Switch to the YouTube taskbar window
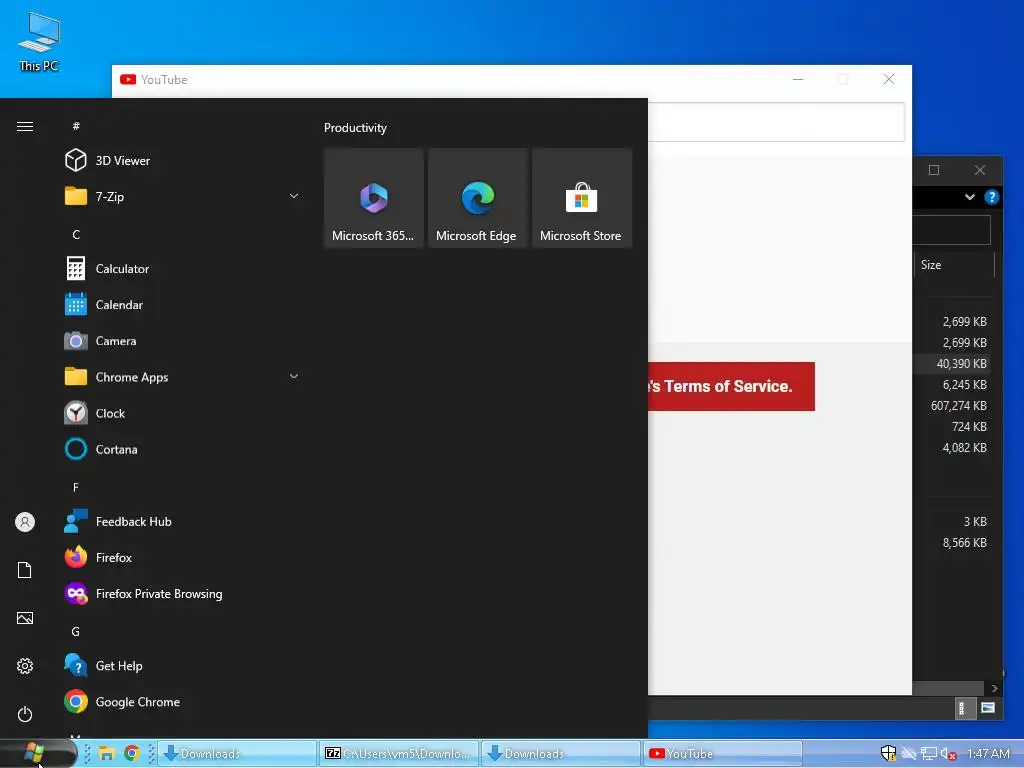This screenshot has height=768, width=1024. pos(722,754)
